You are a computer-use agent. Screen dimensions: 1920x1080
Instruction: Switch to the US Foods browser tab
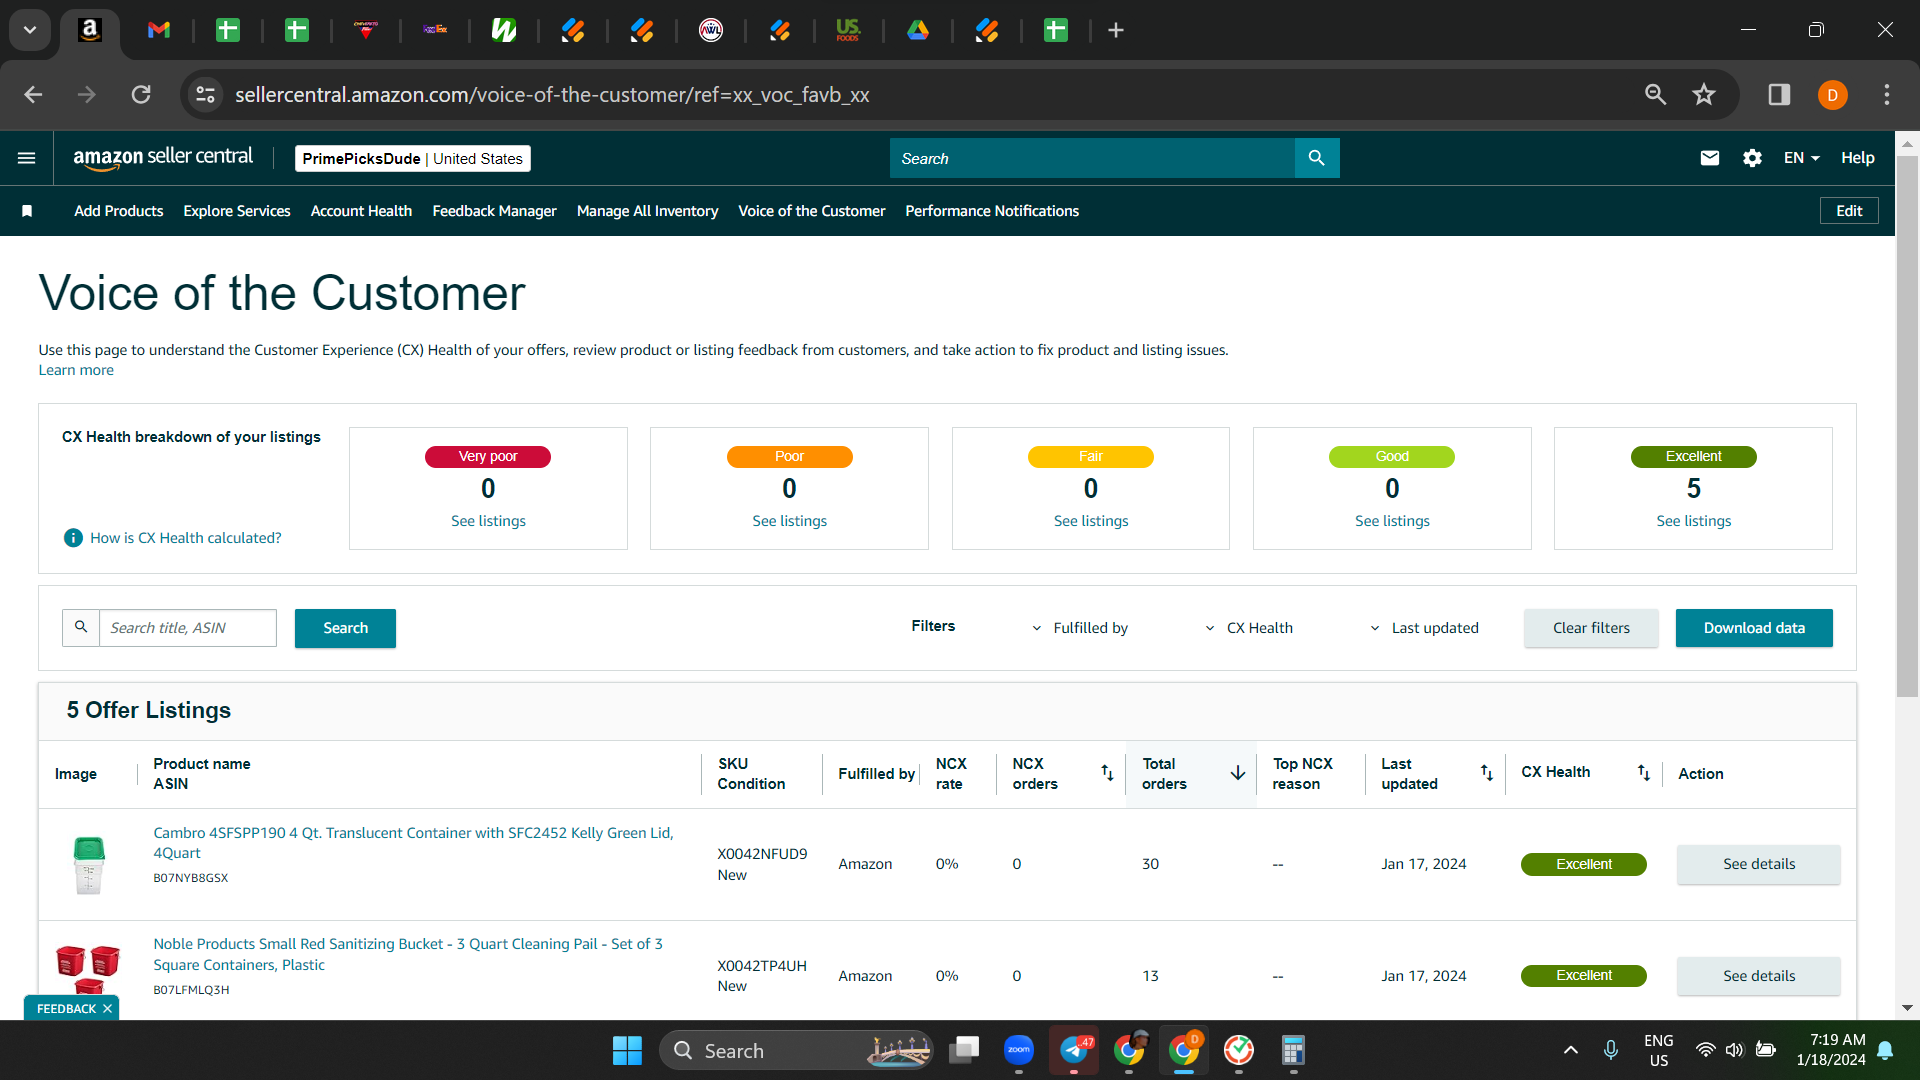848,30
